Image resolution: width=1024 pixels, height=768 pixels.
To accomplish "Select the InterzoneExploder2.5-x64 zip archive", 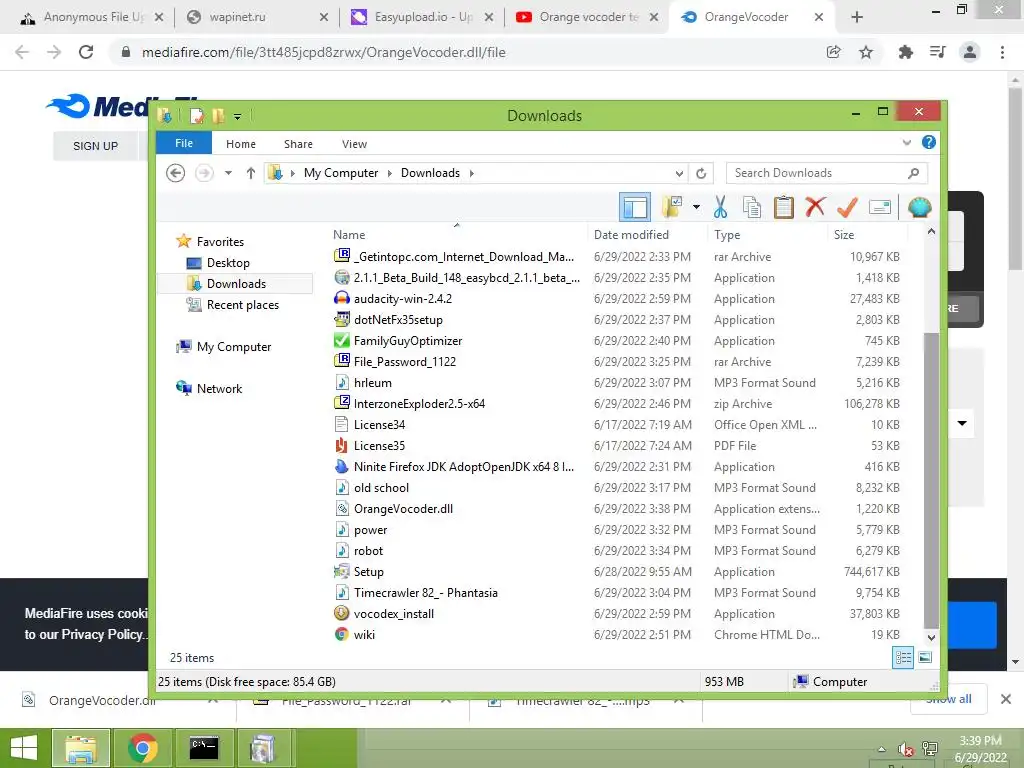I will pos(419,404).
